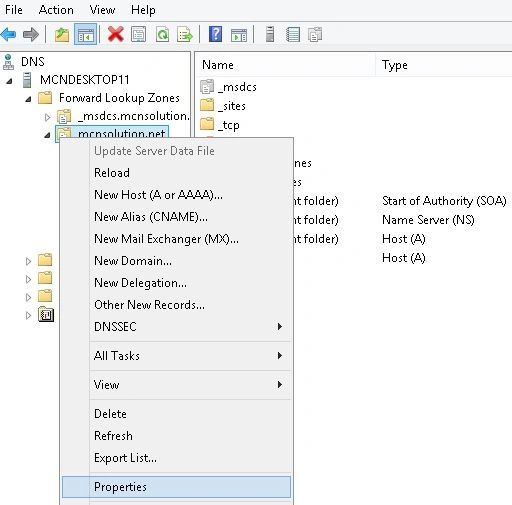Select New Alias (CNAME)...
512x505 pixels.
(176, 217)
